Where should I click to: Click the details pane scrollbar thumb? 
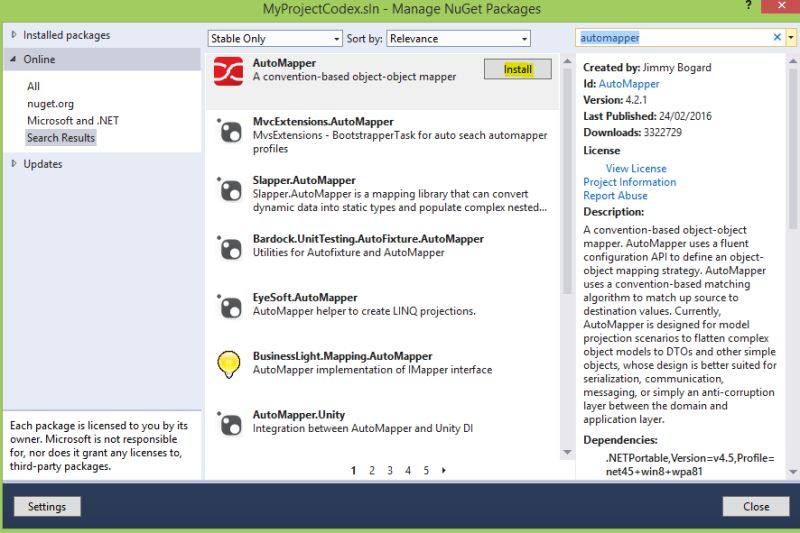(792, 149)
